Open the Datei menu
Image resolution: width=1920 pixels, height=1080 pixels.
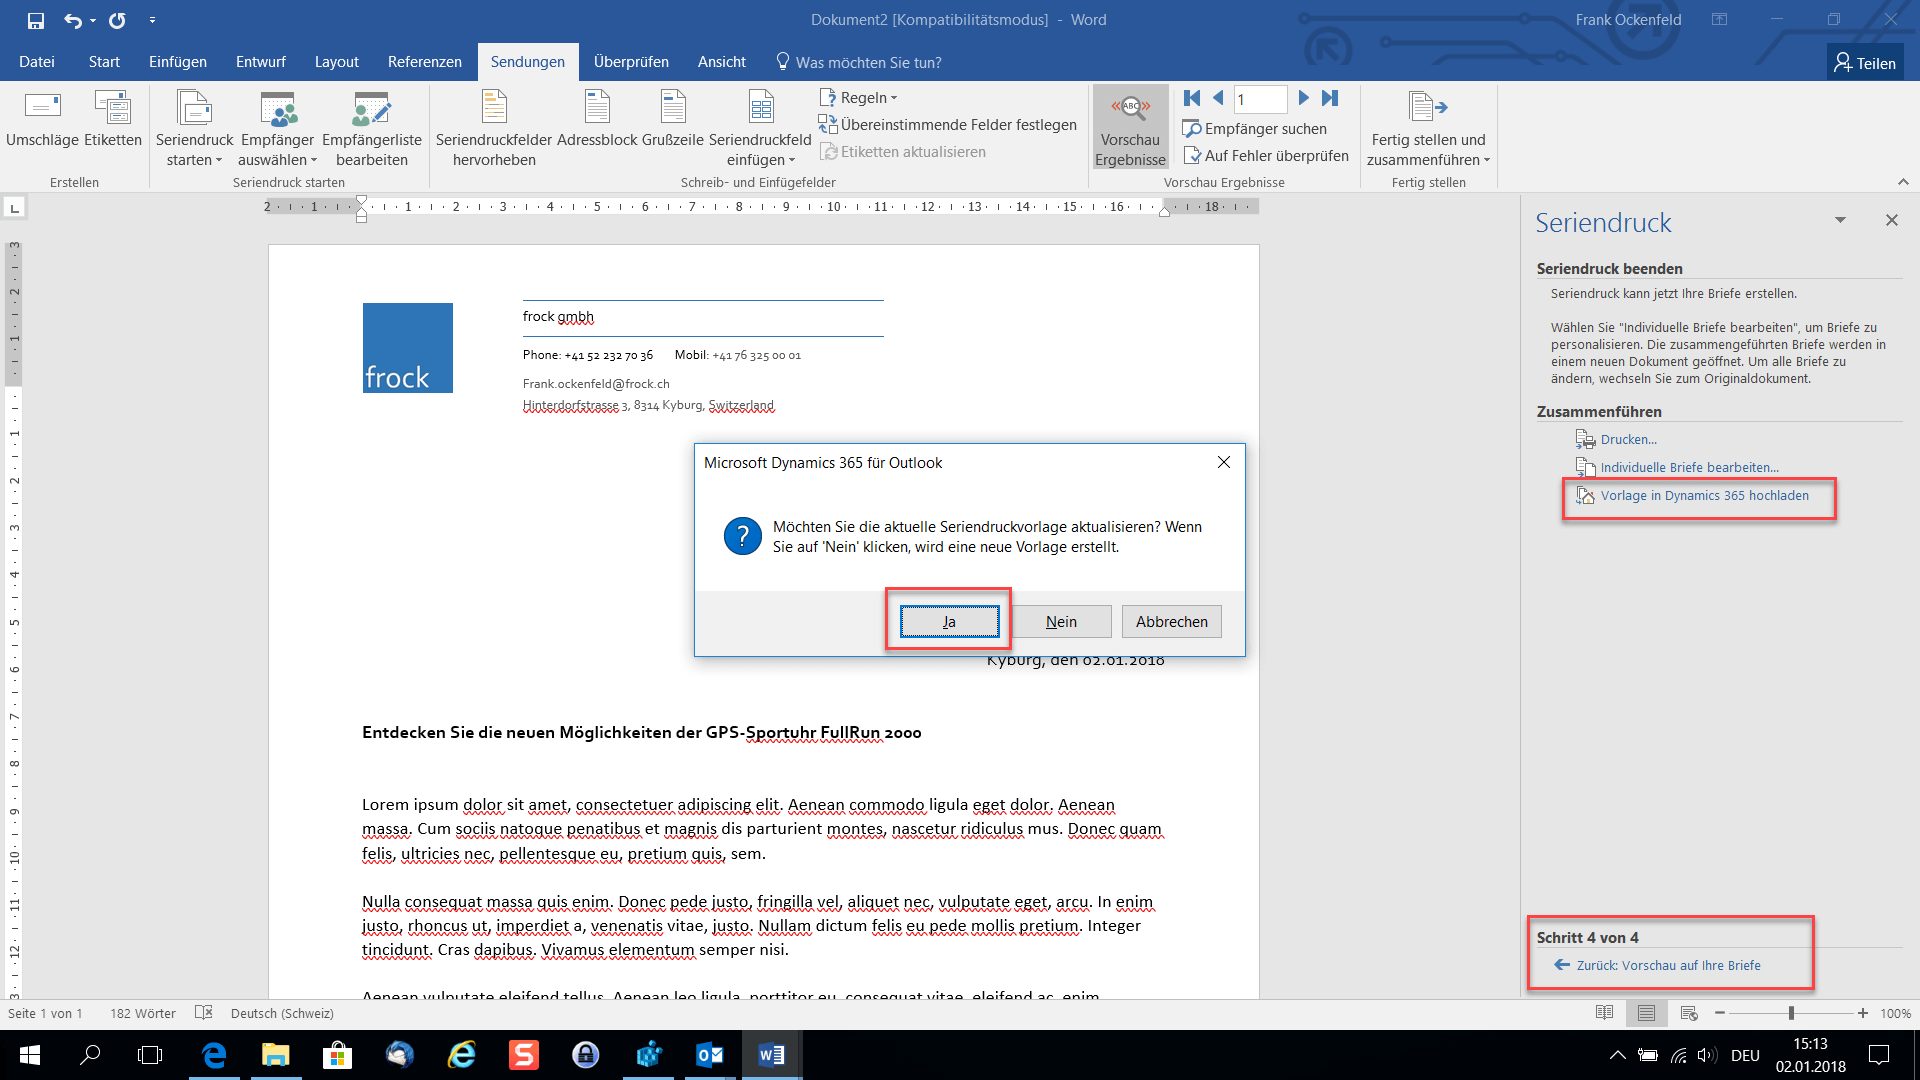37,62
